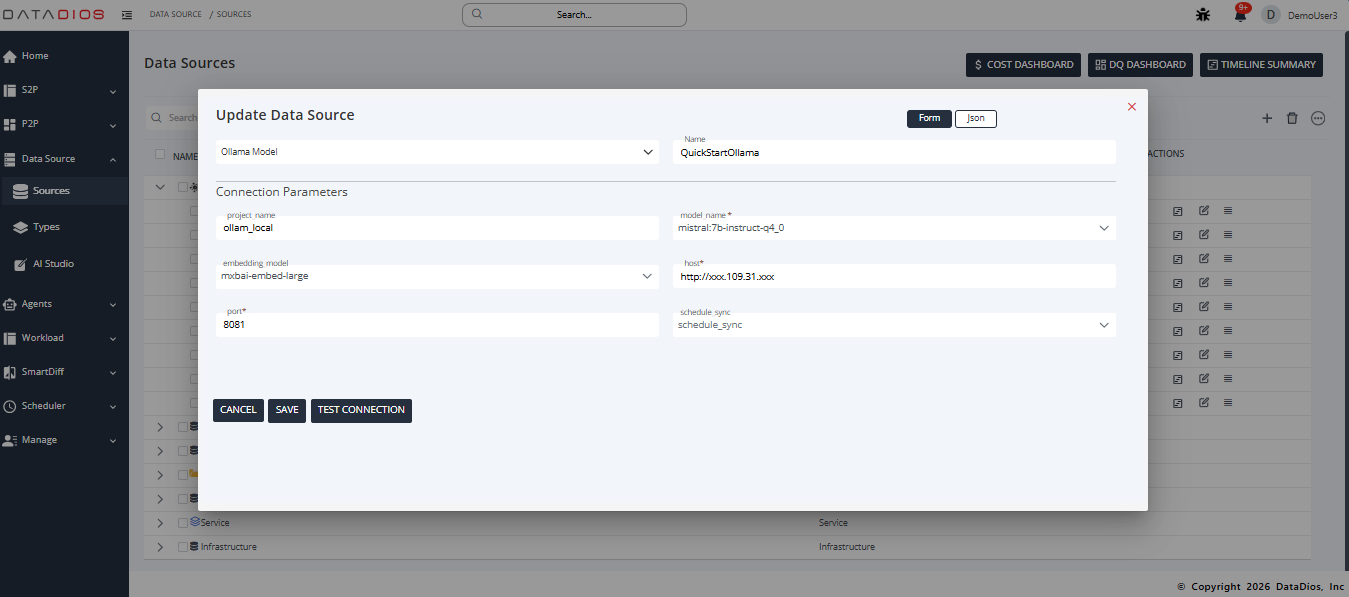Click the DemoUser3 avatar icon
The height and width of the screenshot is (597, 1349).
[1271, 15]
